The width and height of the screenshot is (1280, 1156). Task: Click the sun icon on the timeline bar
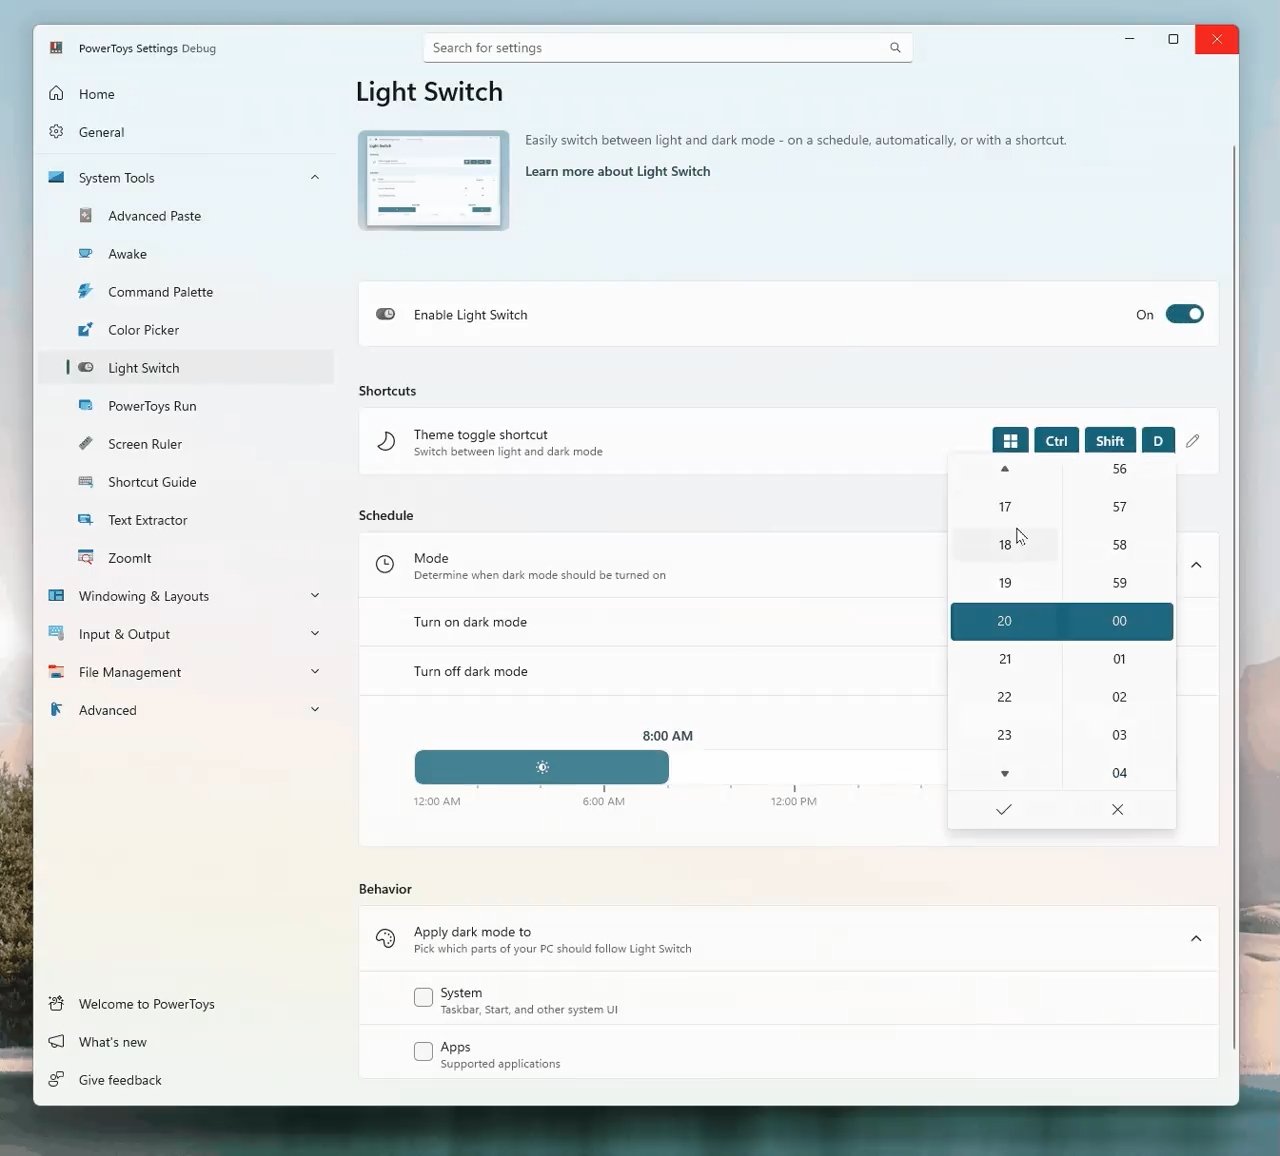coord(542,767)
